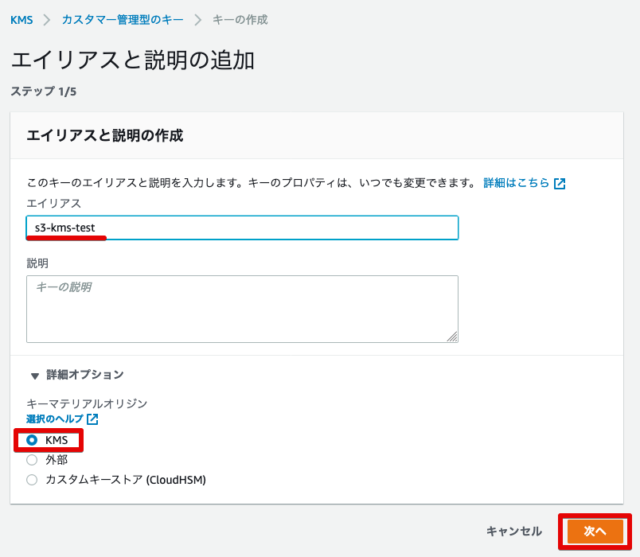Click chevron separator just before キーの作成
The width and height of the screenshot is (640, 557).
198,20
